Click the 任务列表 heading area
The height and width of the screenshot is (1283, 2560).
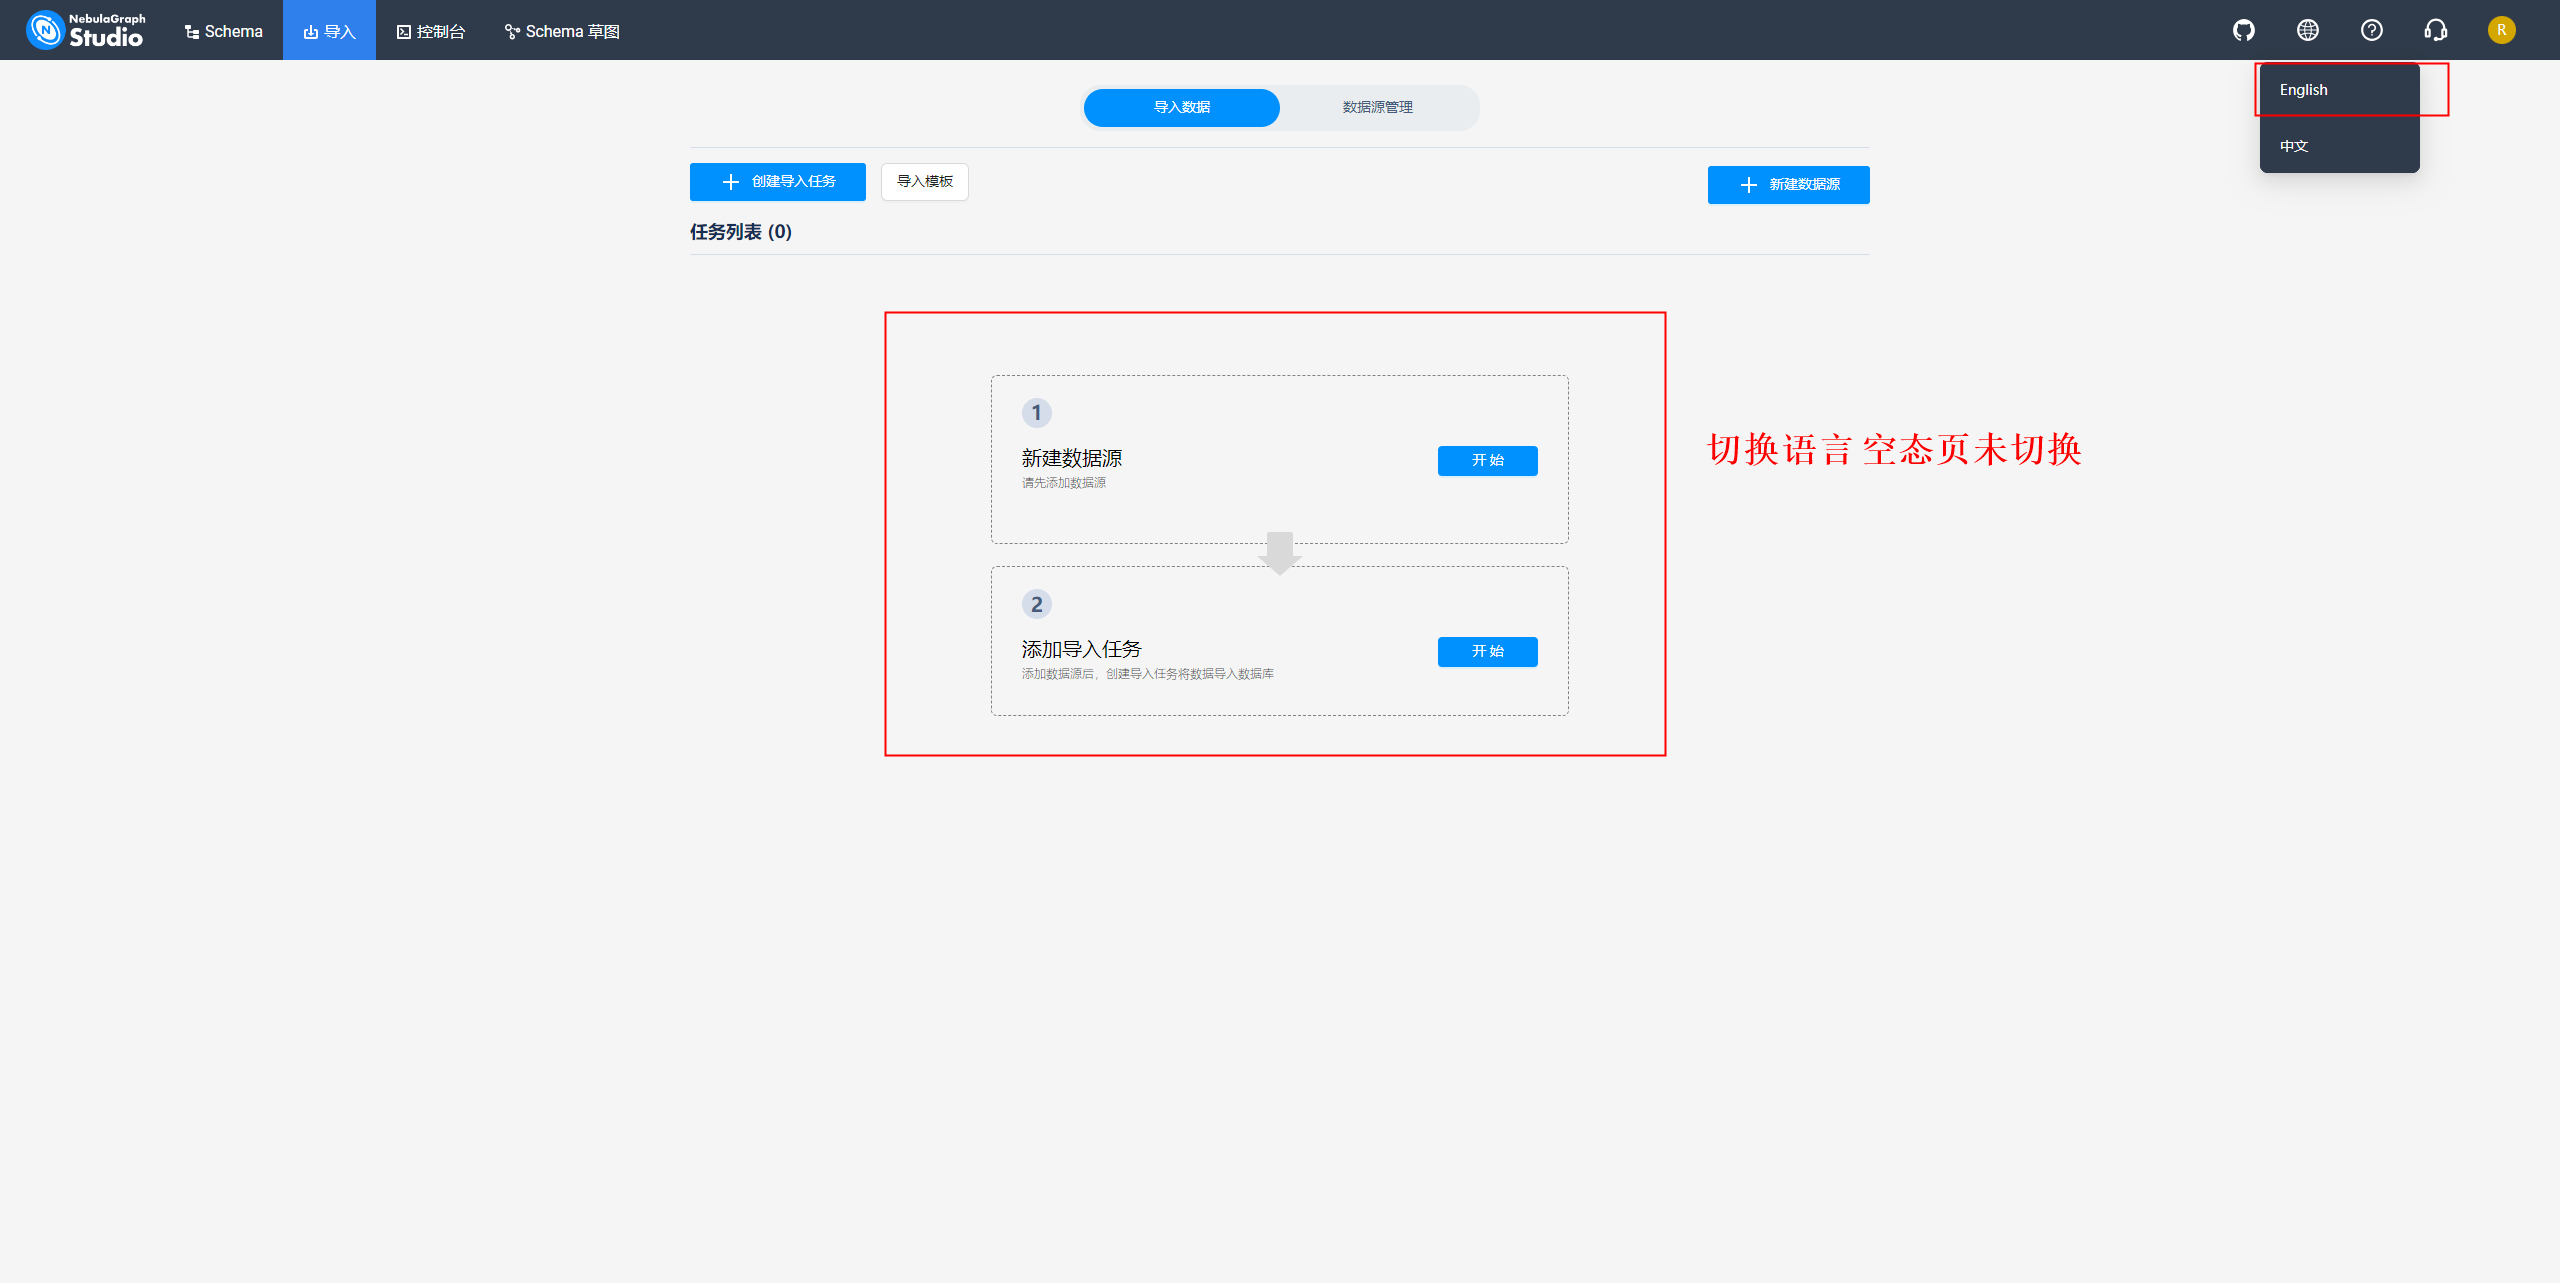740,231
